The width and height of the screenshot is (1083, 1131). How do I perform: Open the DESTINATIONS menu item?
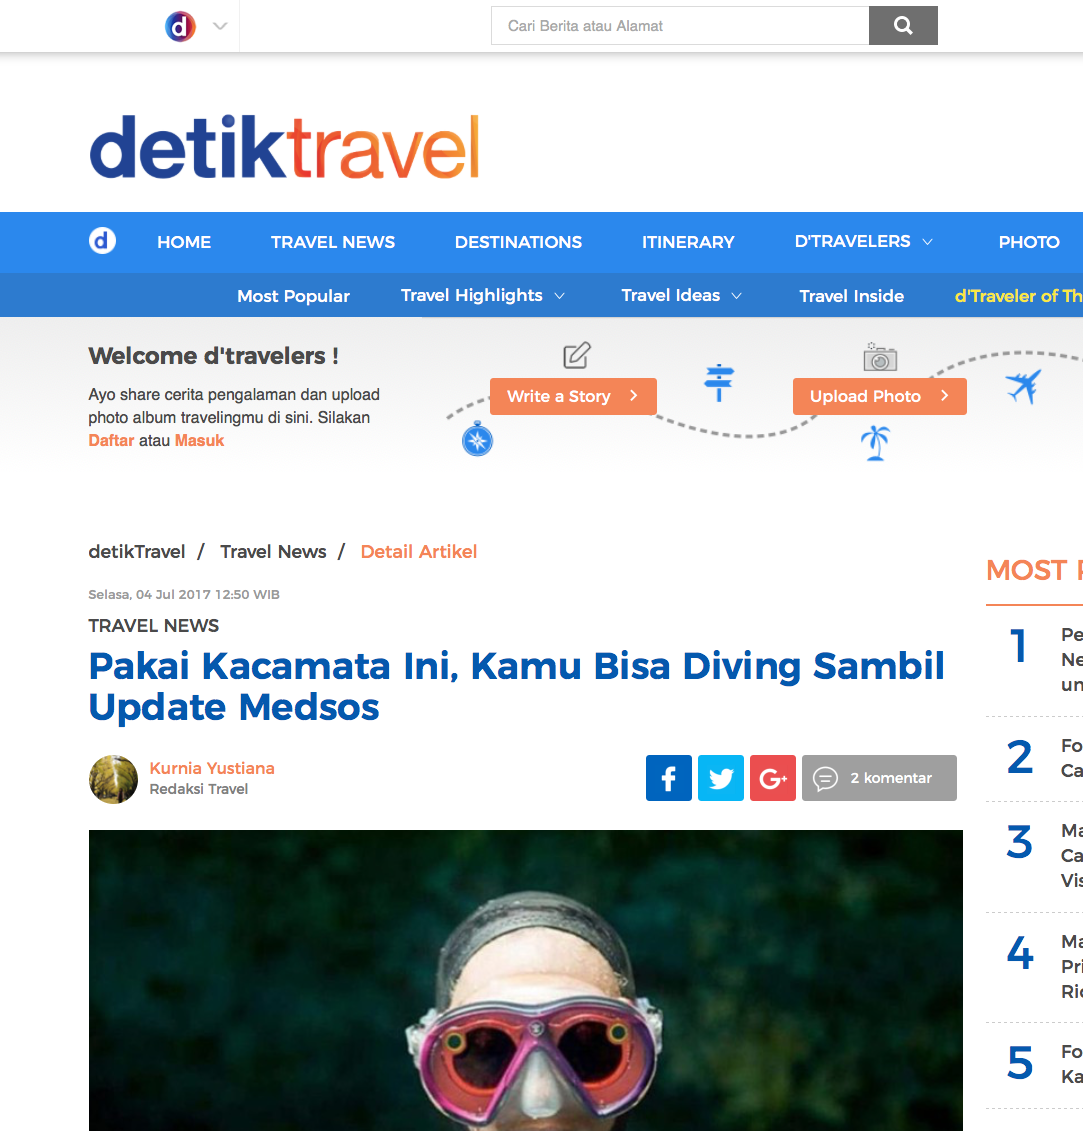pyautogui.click(x=518, y=242)
